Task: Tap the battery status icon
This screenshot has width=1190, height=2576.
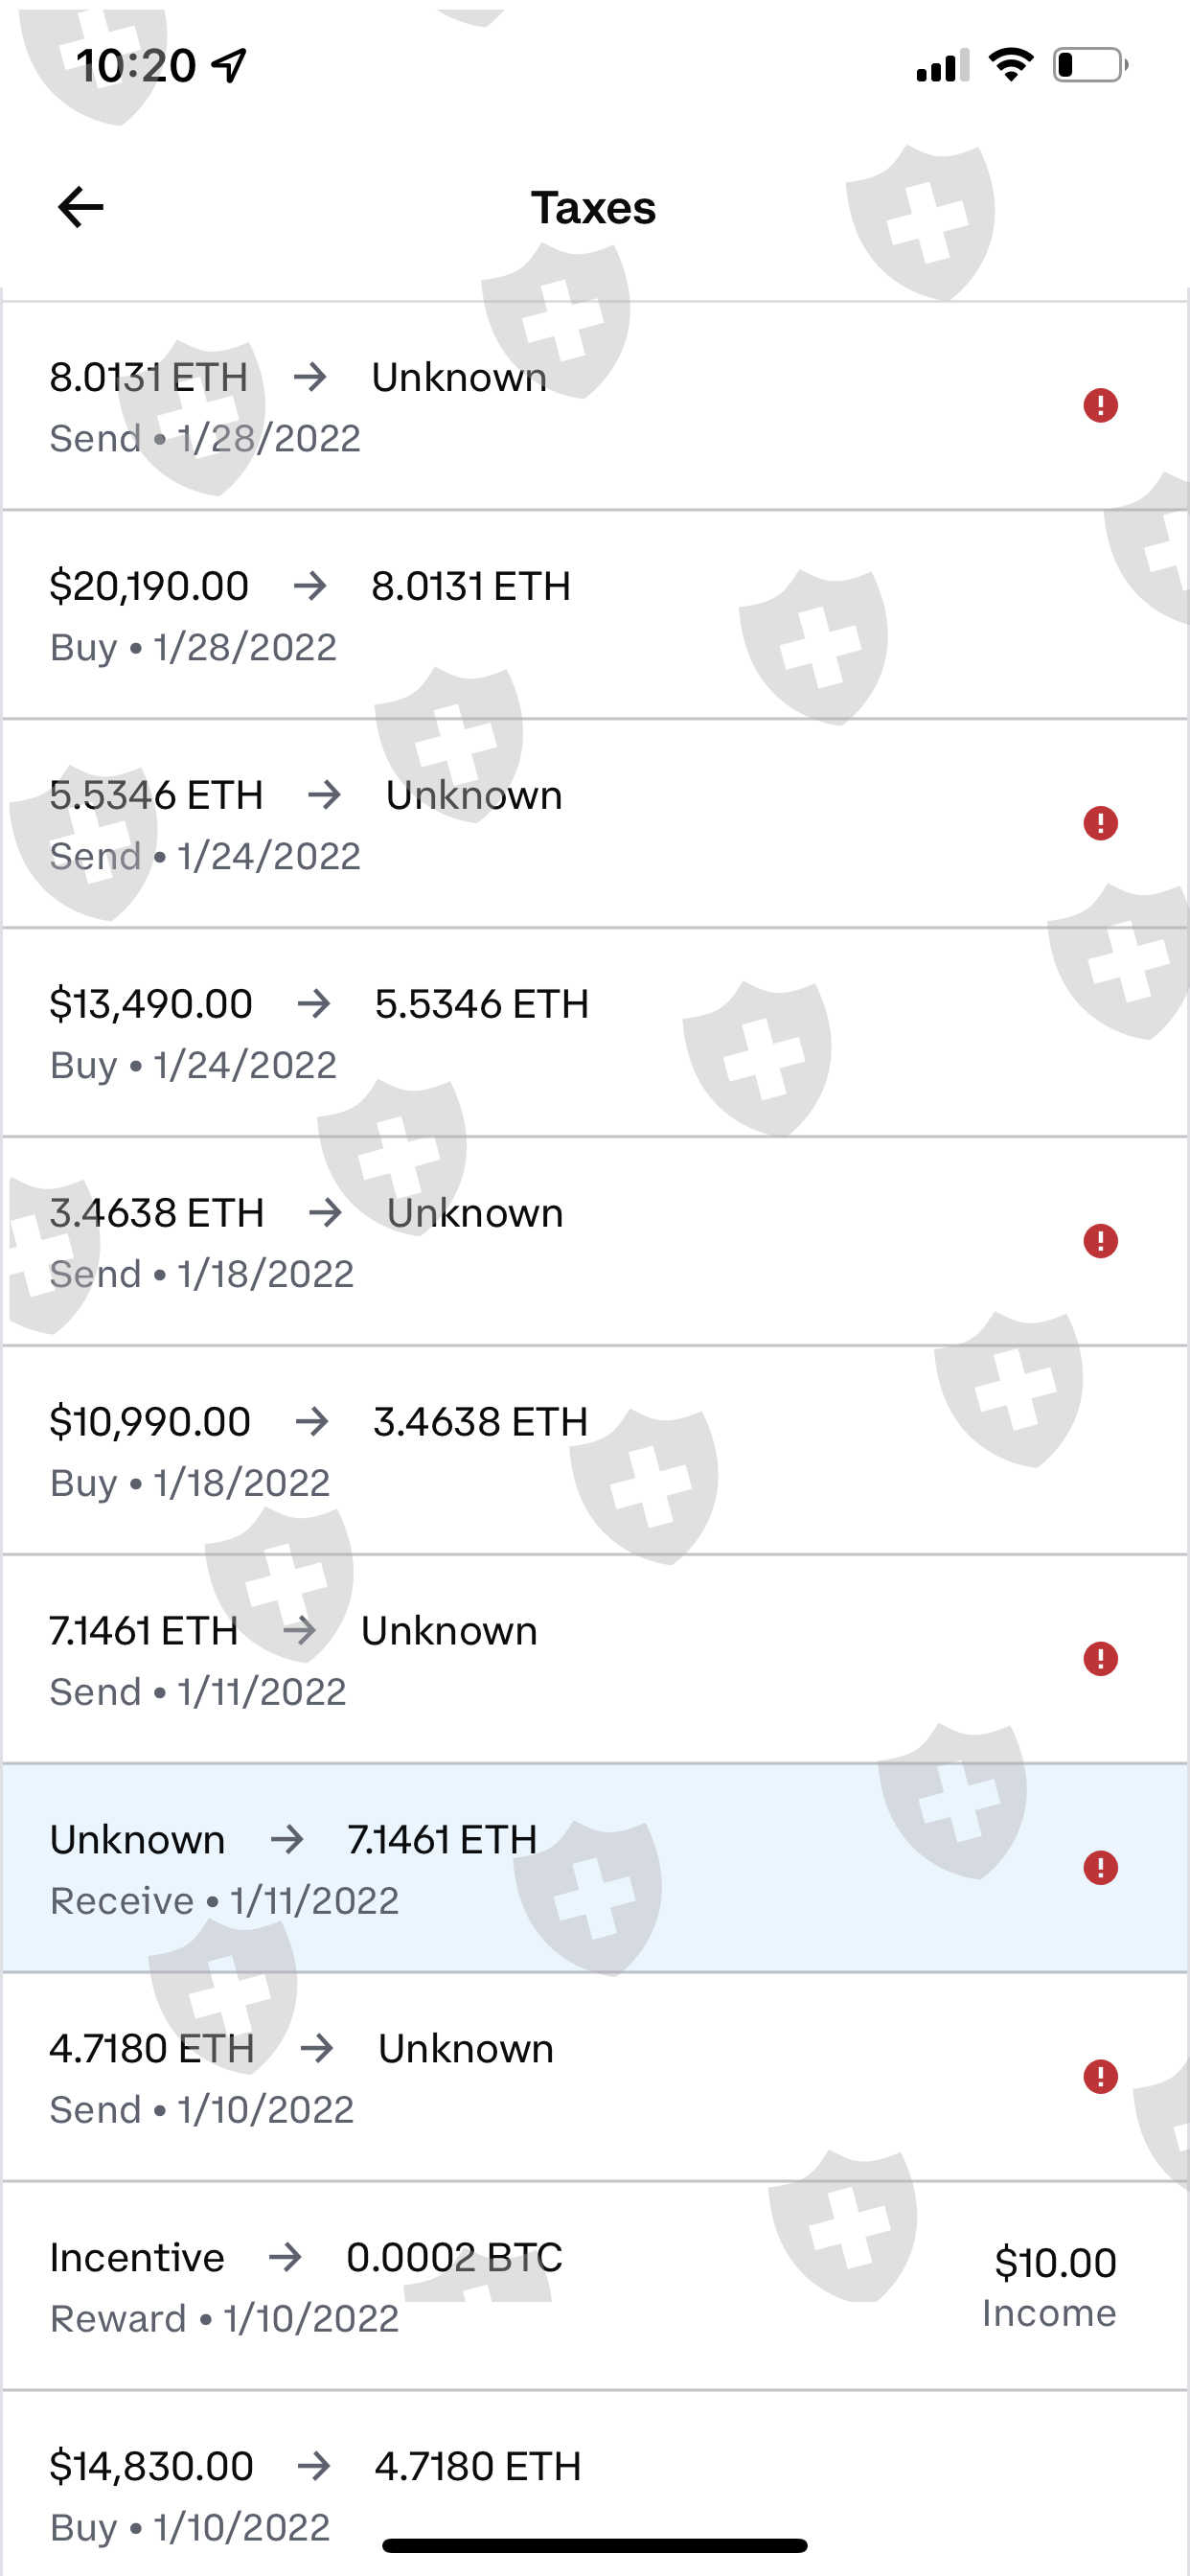Action: pos(1089,65)
